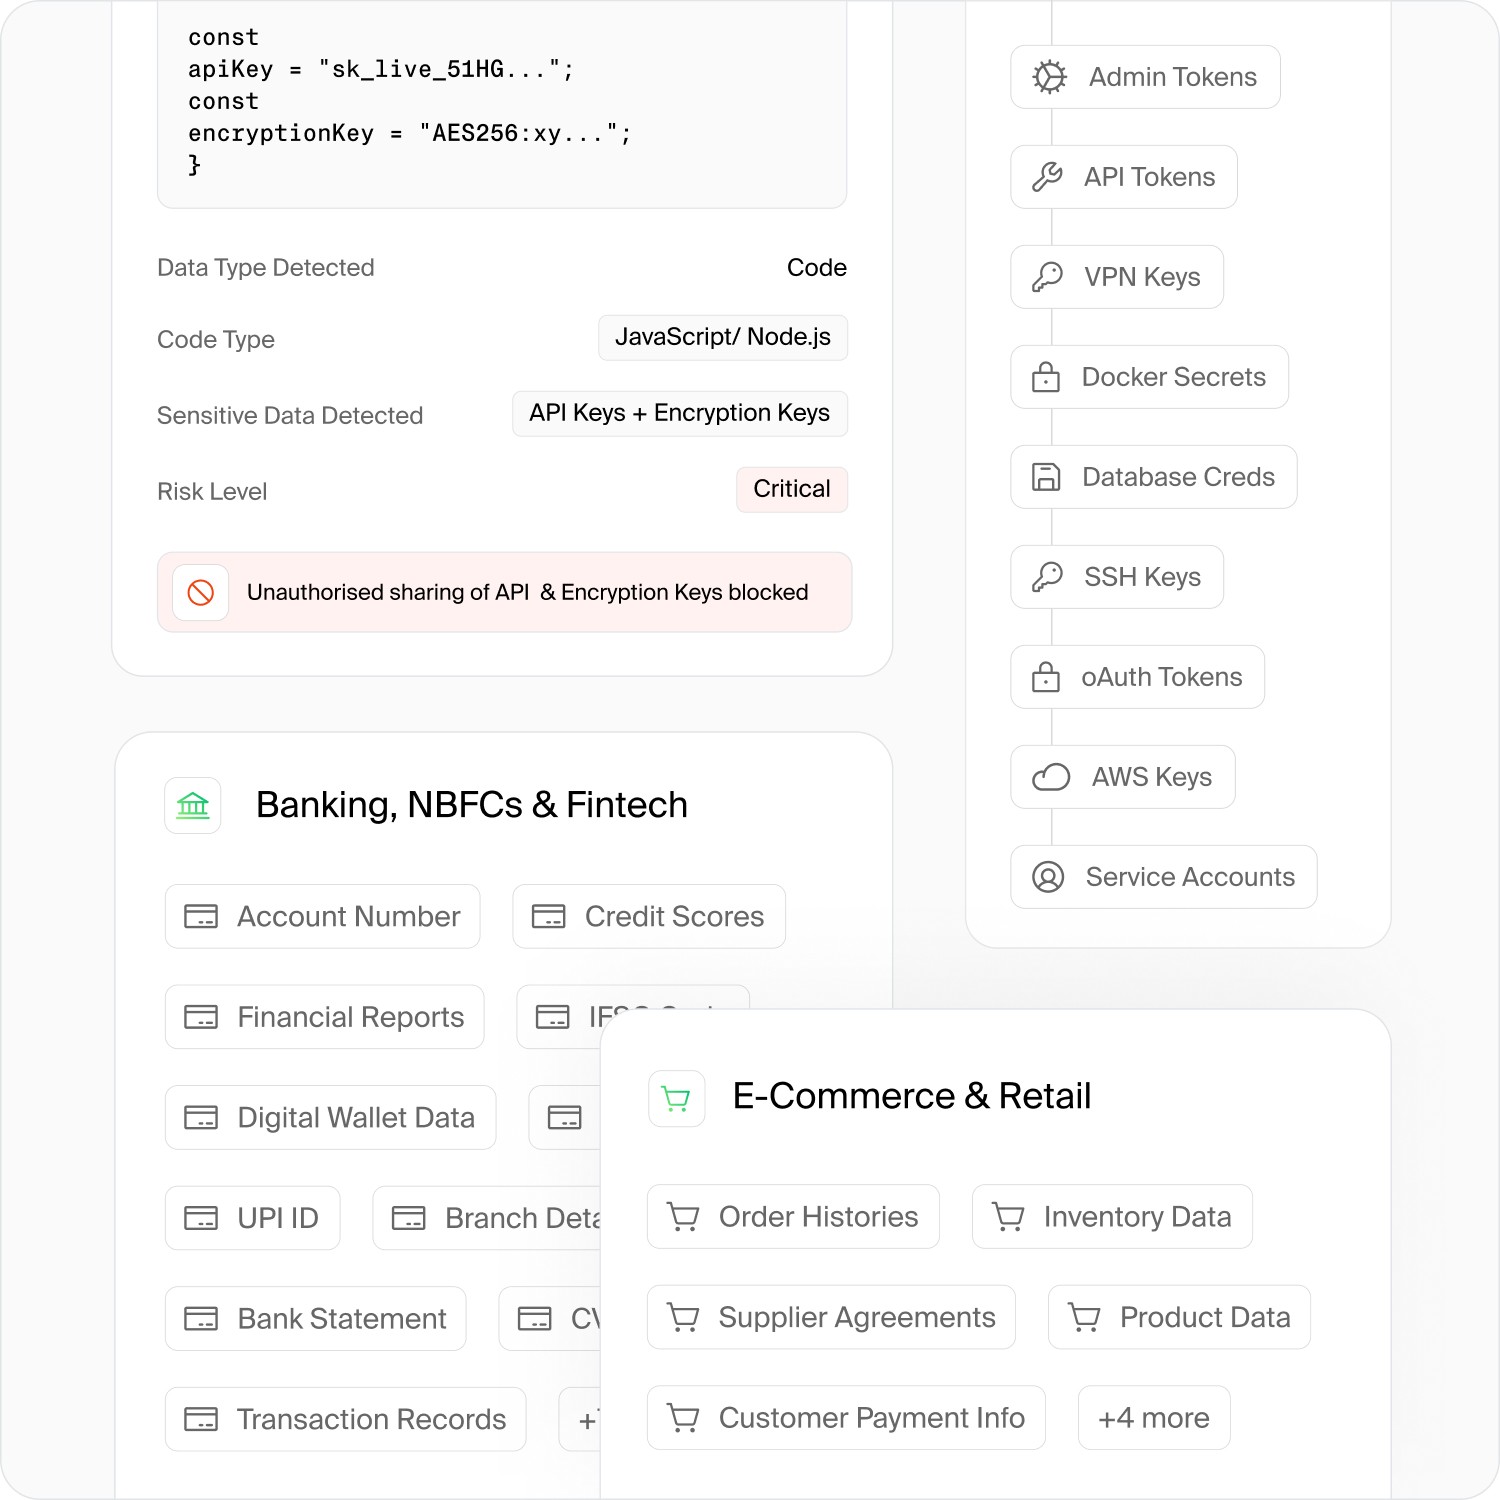Select the API Keys + Encryption Keys tag
1500x1500 pixels.
(x=680, y=413)
